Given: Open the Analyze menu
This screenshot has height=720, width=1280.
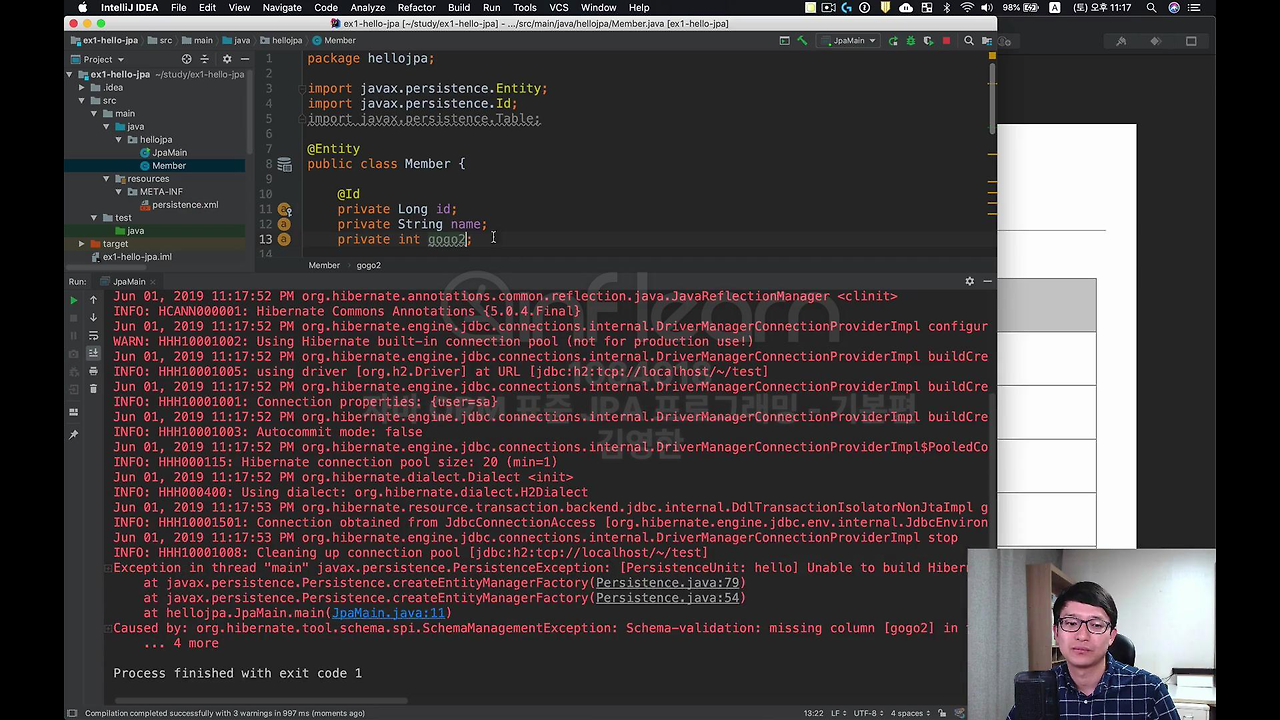Looking at the screenshot, I should pyautogui.click(x=368, y=7).
